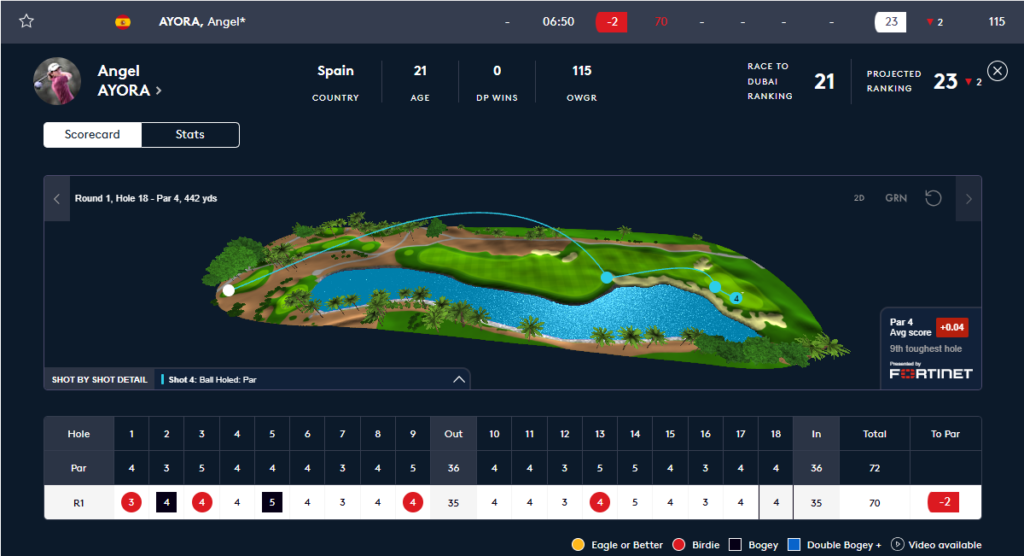Go to previous hole arrow
The width and height of the screenshot is (1024, 556).
pos(56,198)
